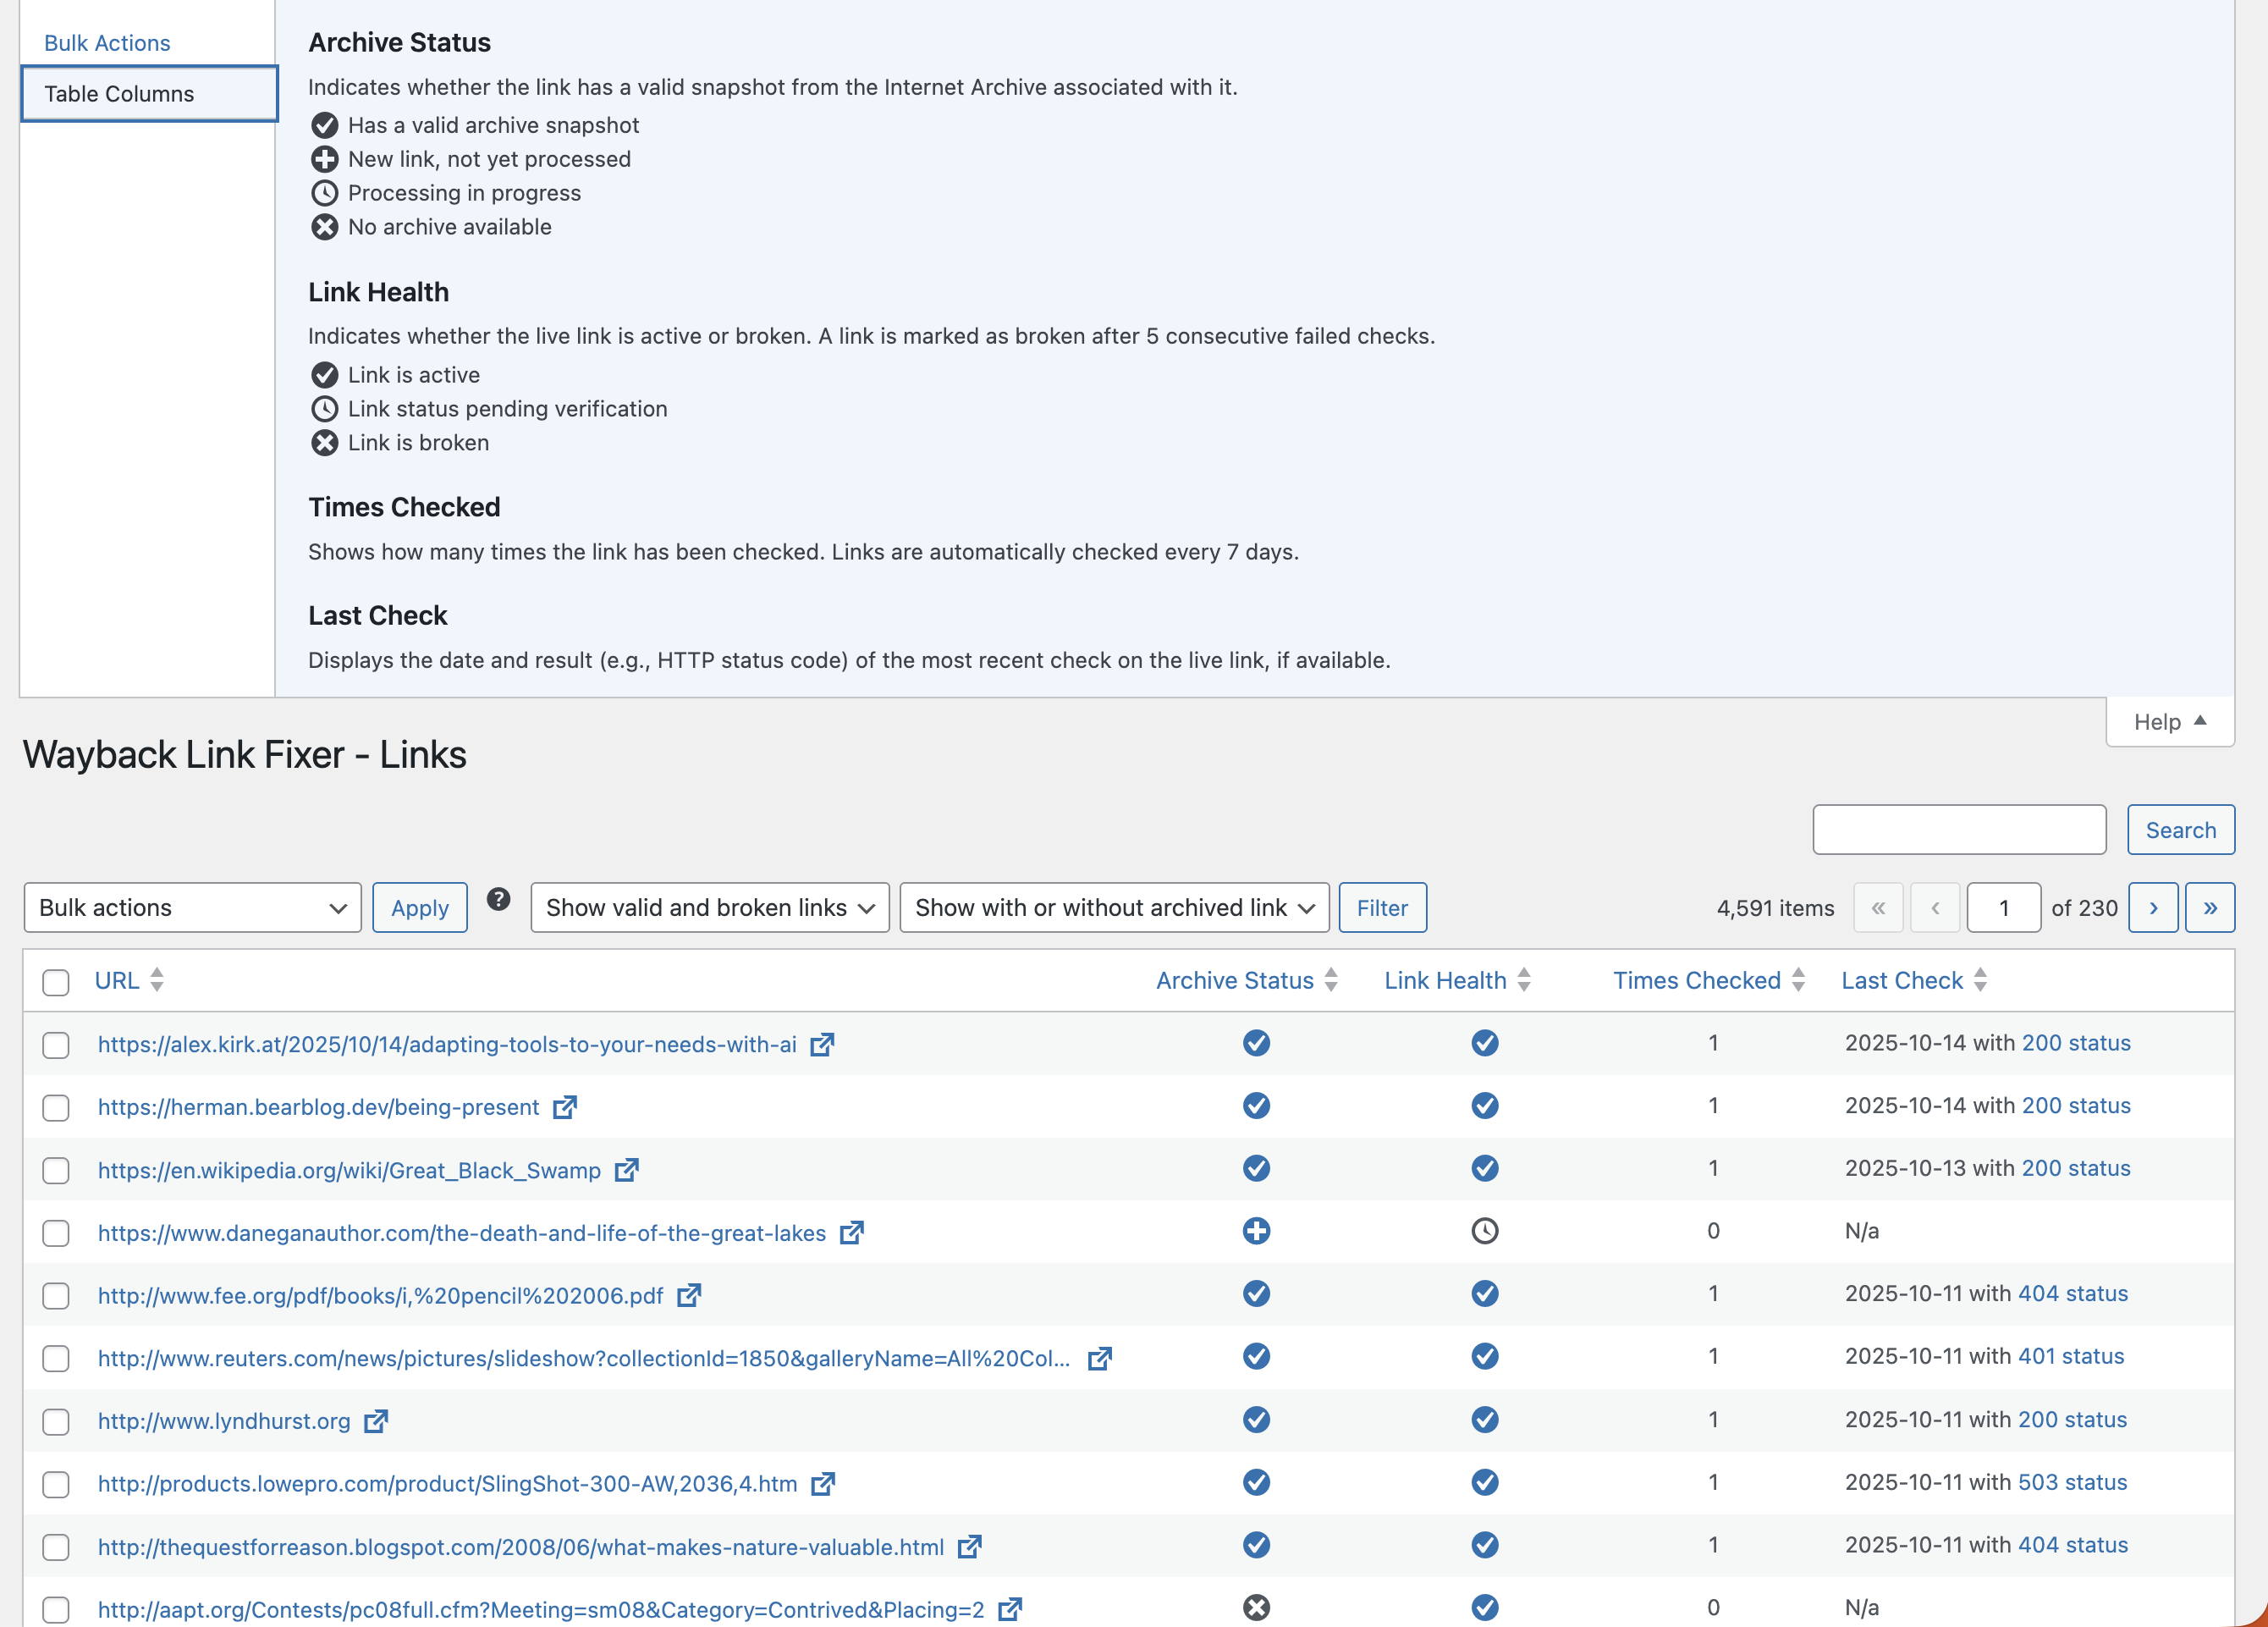The width and height of the screenshot is (2268, 1627).
Task: Click the pending clock icon in daneganauthor row
Action: point(1484,1231)
